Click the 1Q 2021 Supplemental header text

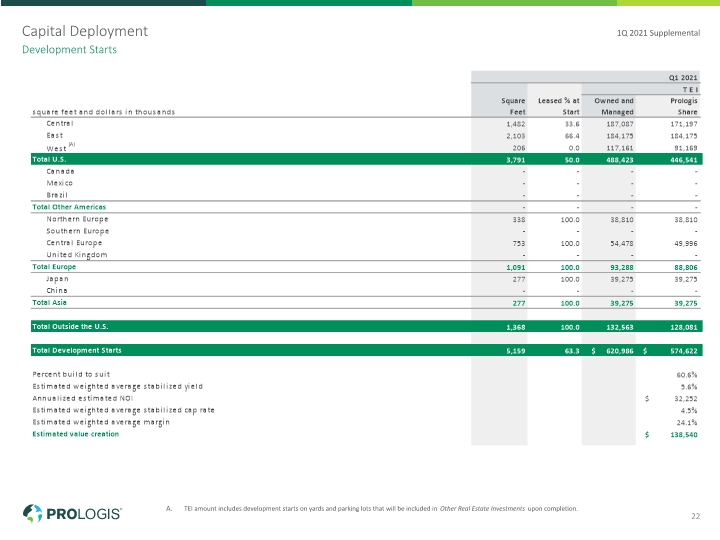tap(658, 33)
